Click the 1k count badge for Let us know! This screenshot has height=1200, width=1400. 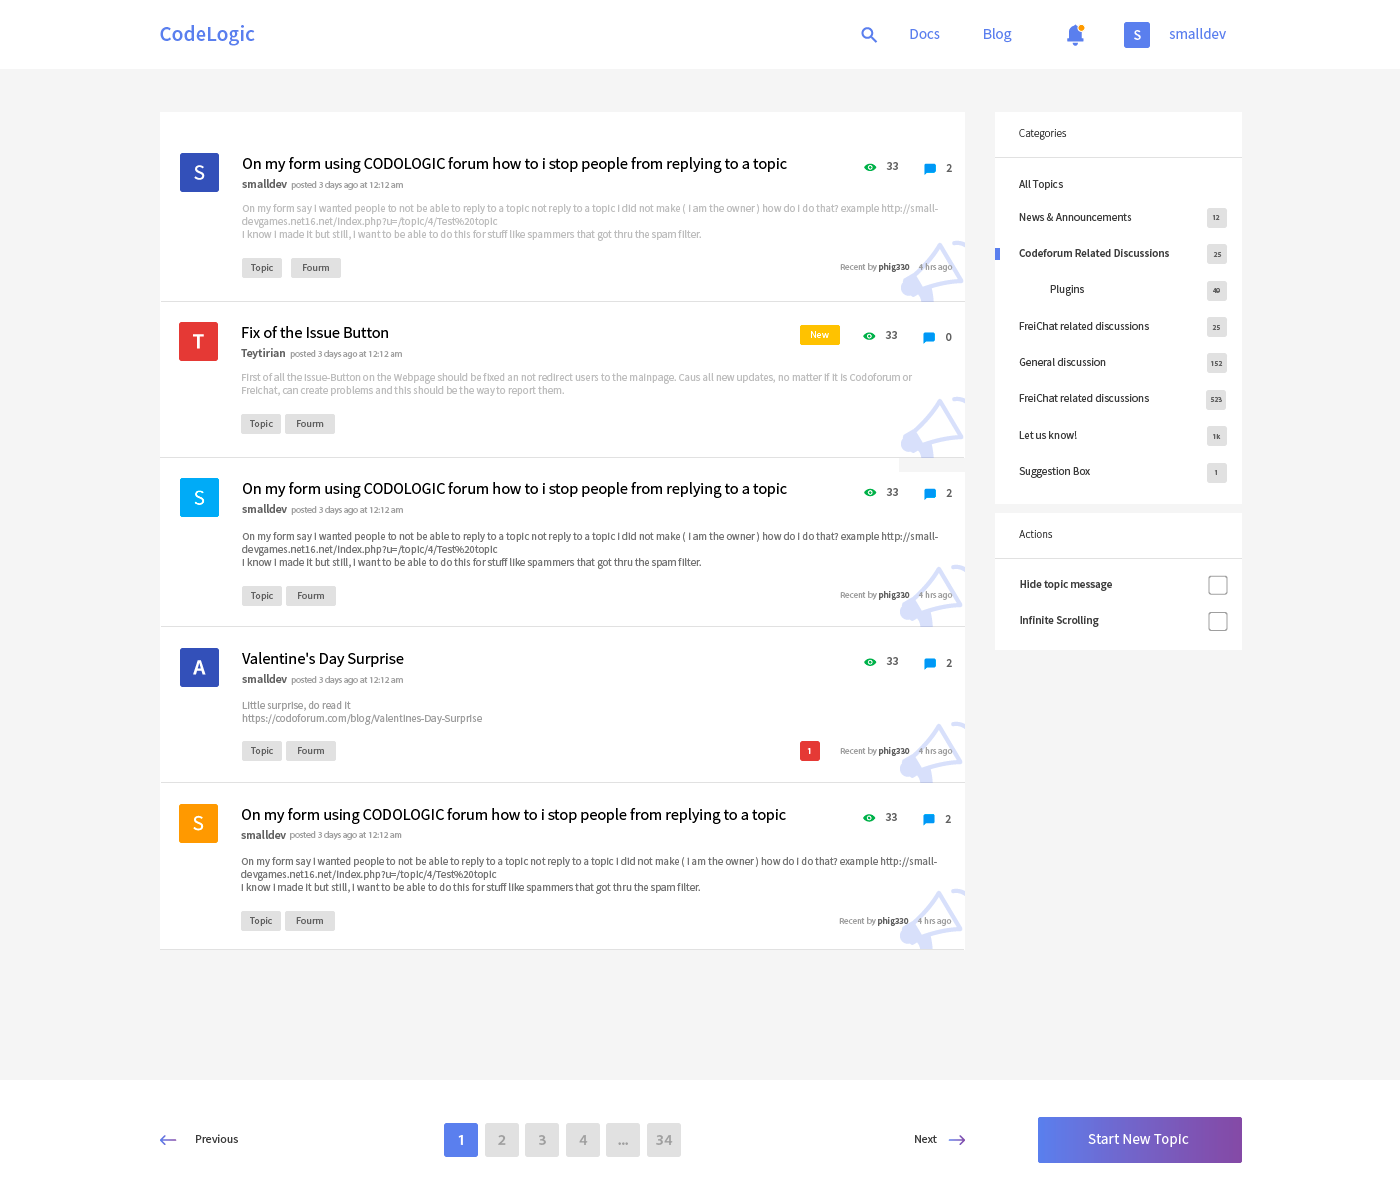[x=1217, y=436]
